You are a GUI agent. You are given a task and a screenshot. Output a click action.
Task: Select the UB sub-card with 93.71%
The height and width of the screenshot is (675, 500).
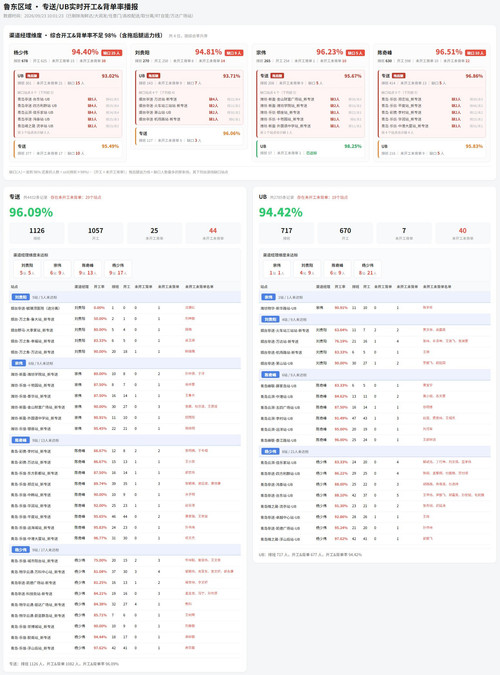(x=189, y=97)
